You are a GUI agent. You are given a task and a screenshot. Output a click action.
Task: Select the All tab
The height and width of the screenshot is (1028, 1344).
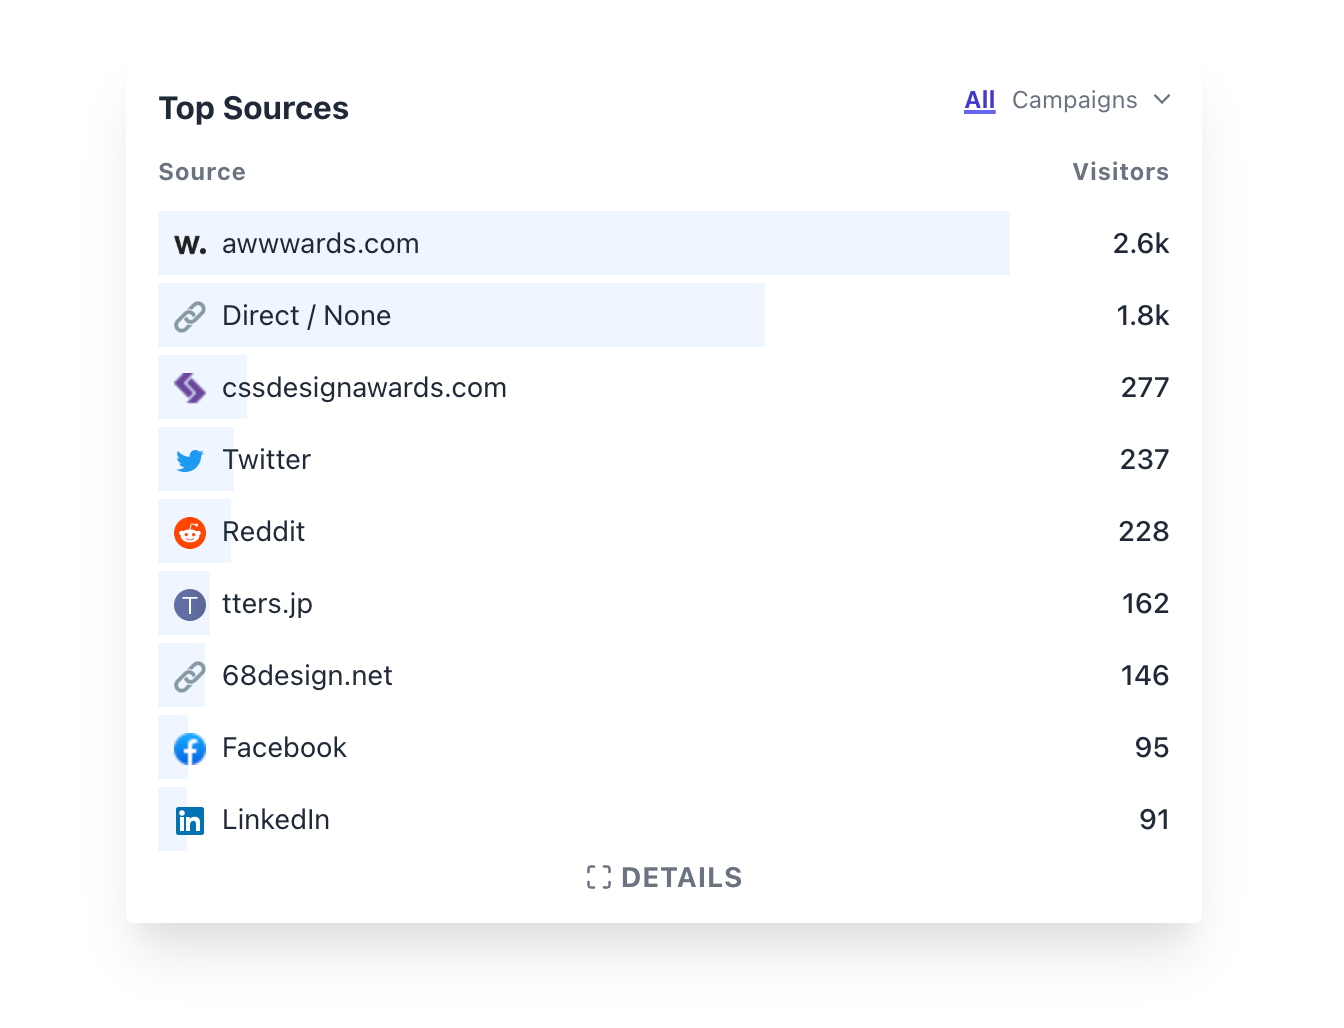point(980,100)
